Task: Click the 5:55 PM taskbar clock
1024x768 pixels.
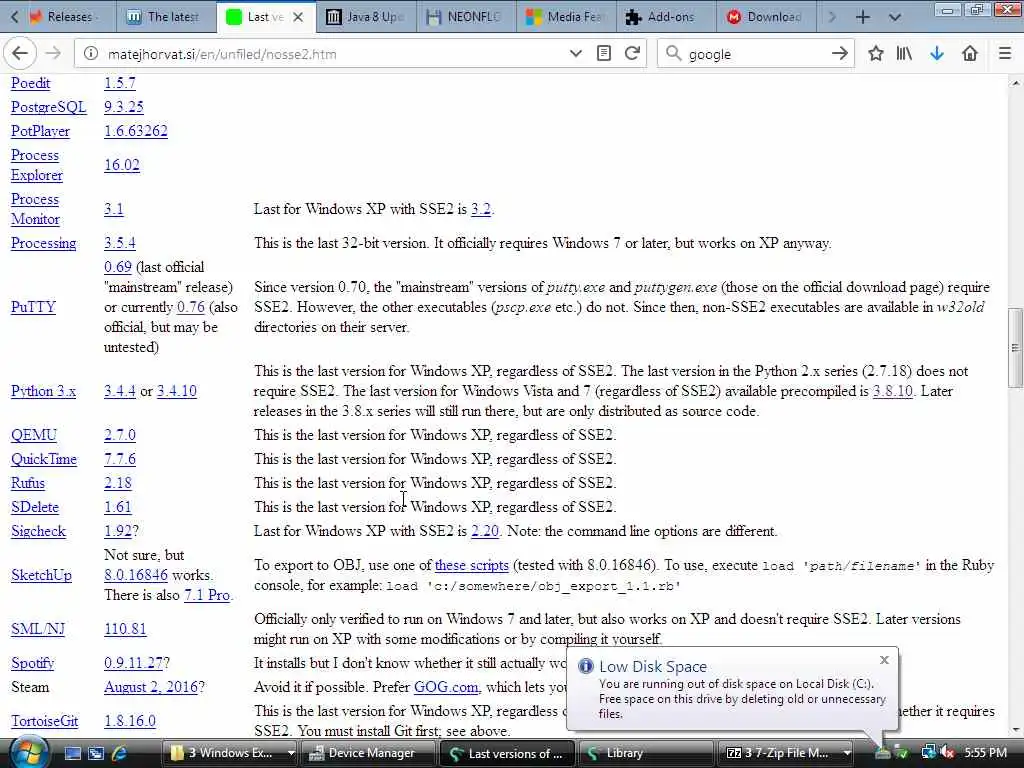Action: [x=985, y=753]
